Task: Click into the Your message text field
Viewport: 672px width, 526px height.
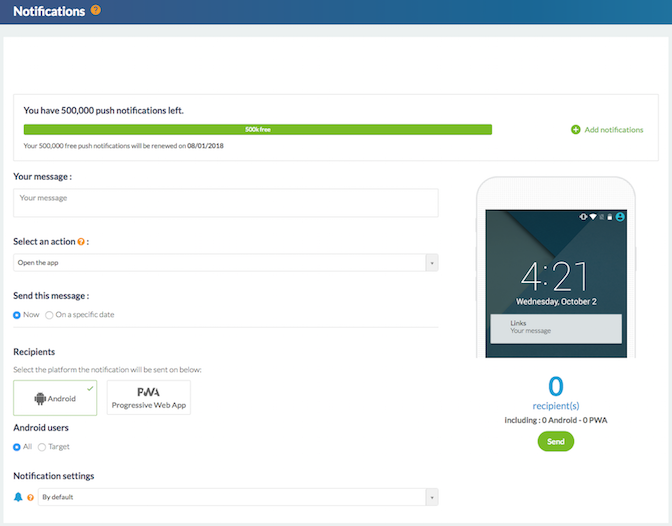Action: 225,202
